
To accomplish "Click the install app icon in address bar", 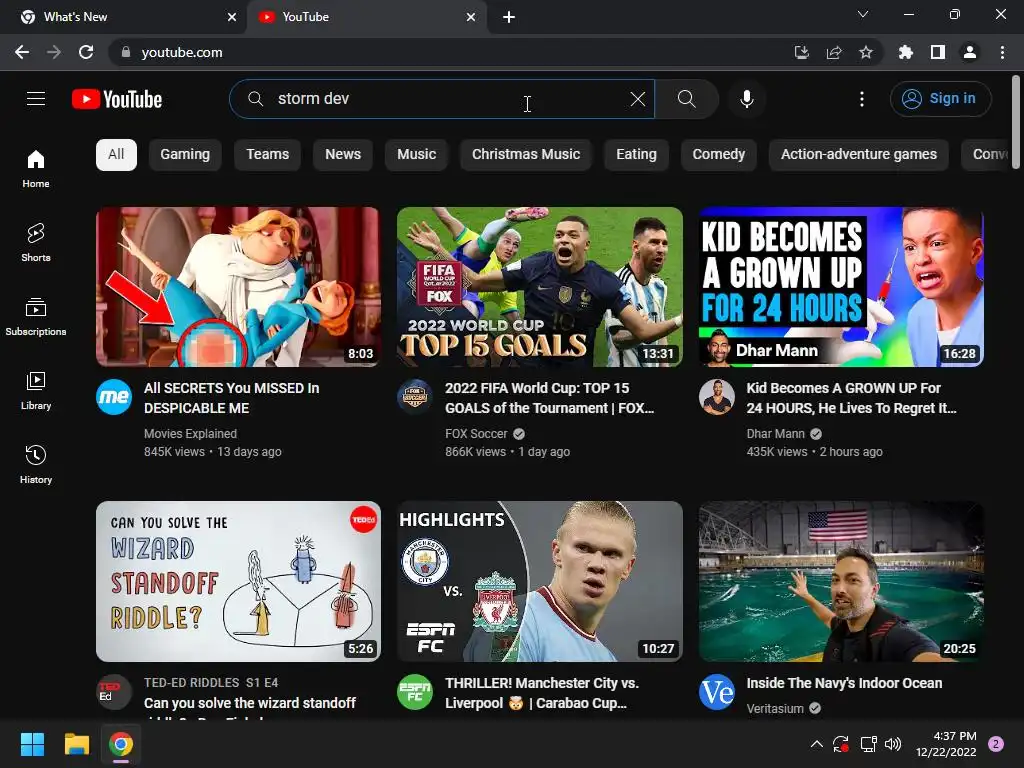I will tap(801, 52).
